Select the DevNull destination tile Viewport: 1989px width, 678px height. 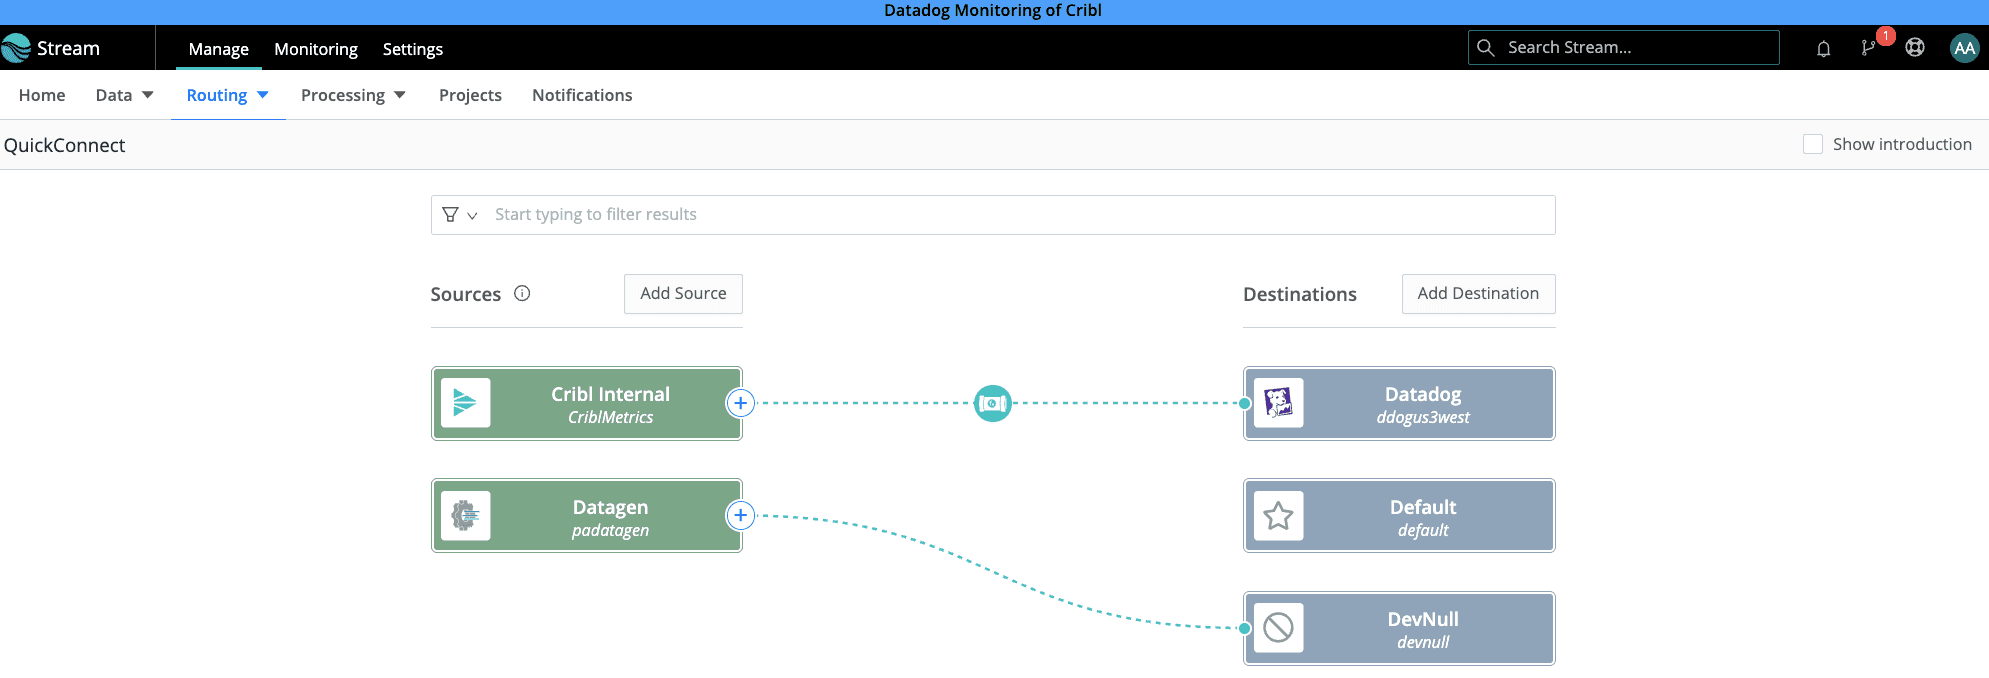pos(1398,628)
